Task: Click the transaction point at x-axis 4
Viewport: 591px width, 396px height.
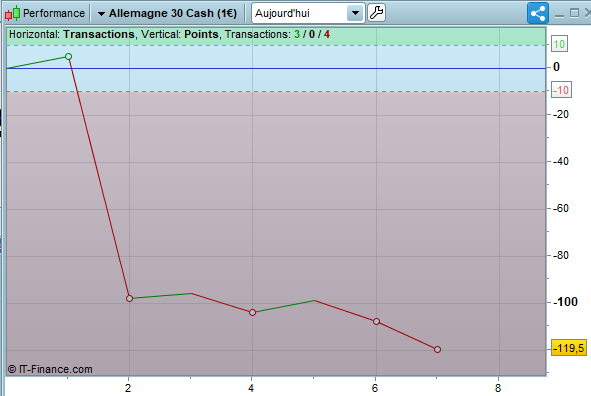Action: [x=253, y=312]
